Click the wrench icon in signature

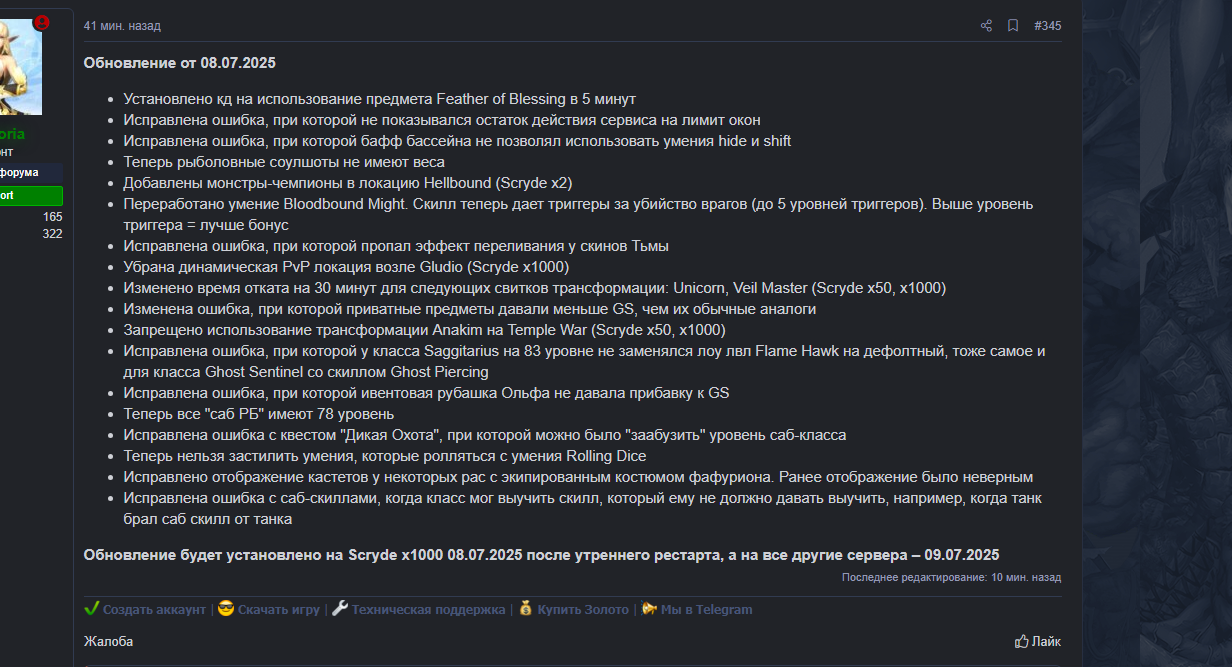[x=340, y=608]
